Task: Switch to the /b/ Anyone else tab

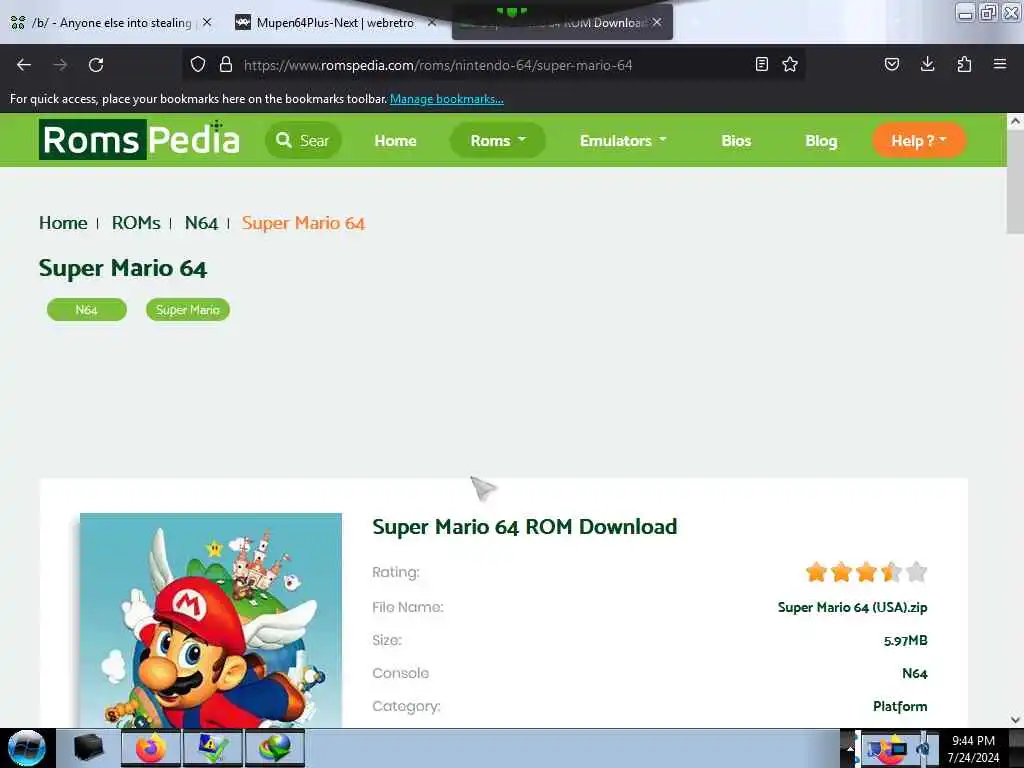Action: pos(111,23)
